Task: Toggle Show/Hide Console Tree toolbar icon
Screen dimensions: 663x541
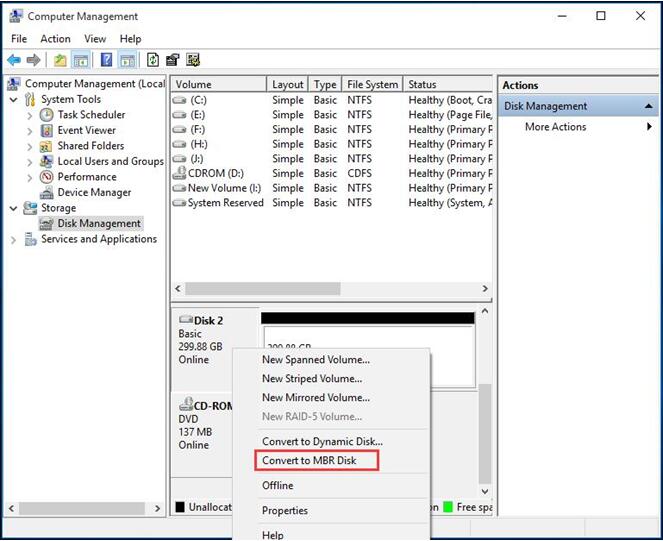Action: point(80,60)
